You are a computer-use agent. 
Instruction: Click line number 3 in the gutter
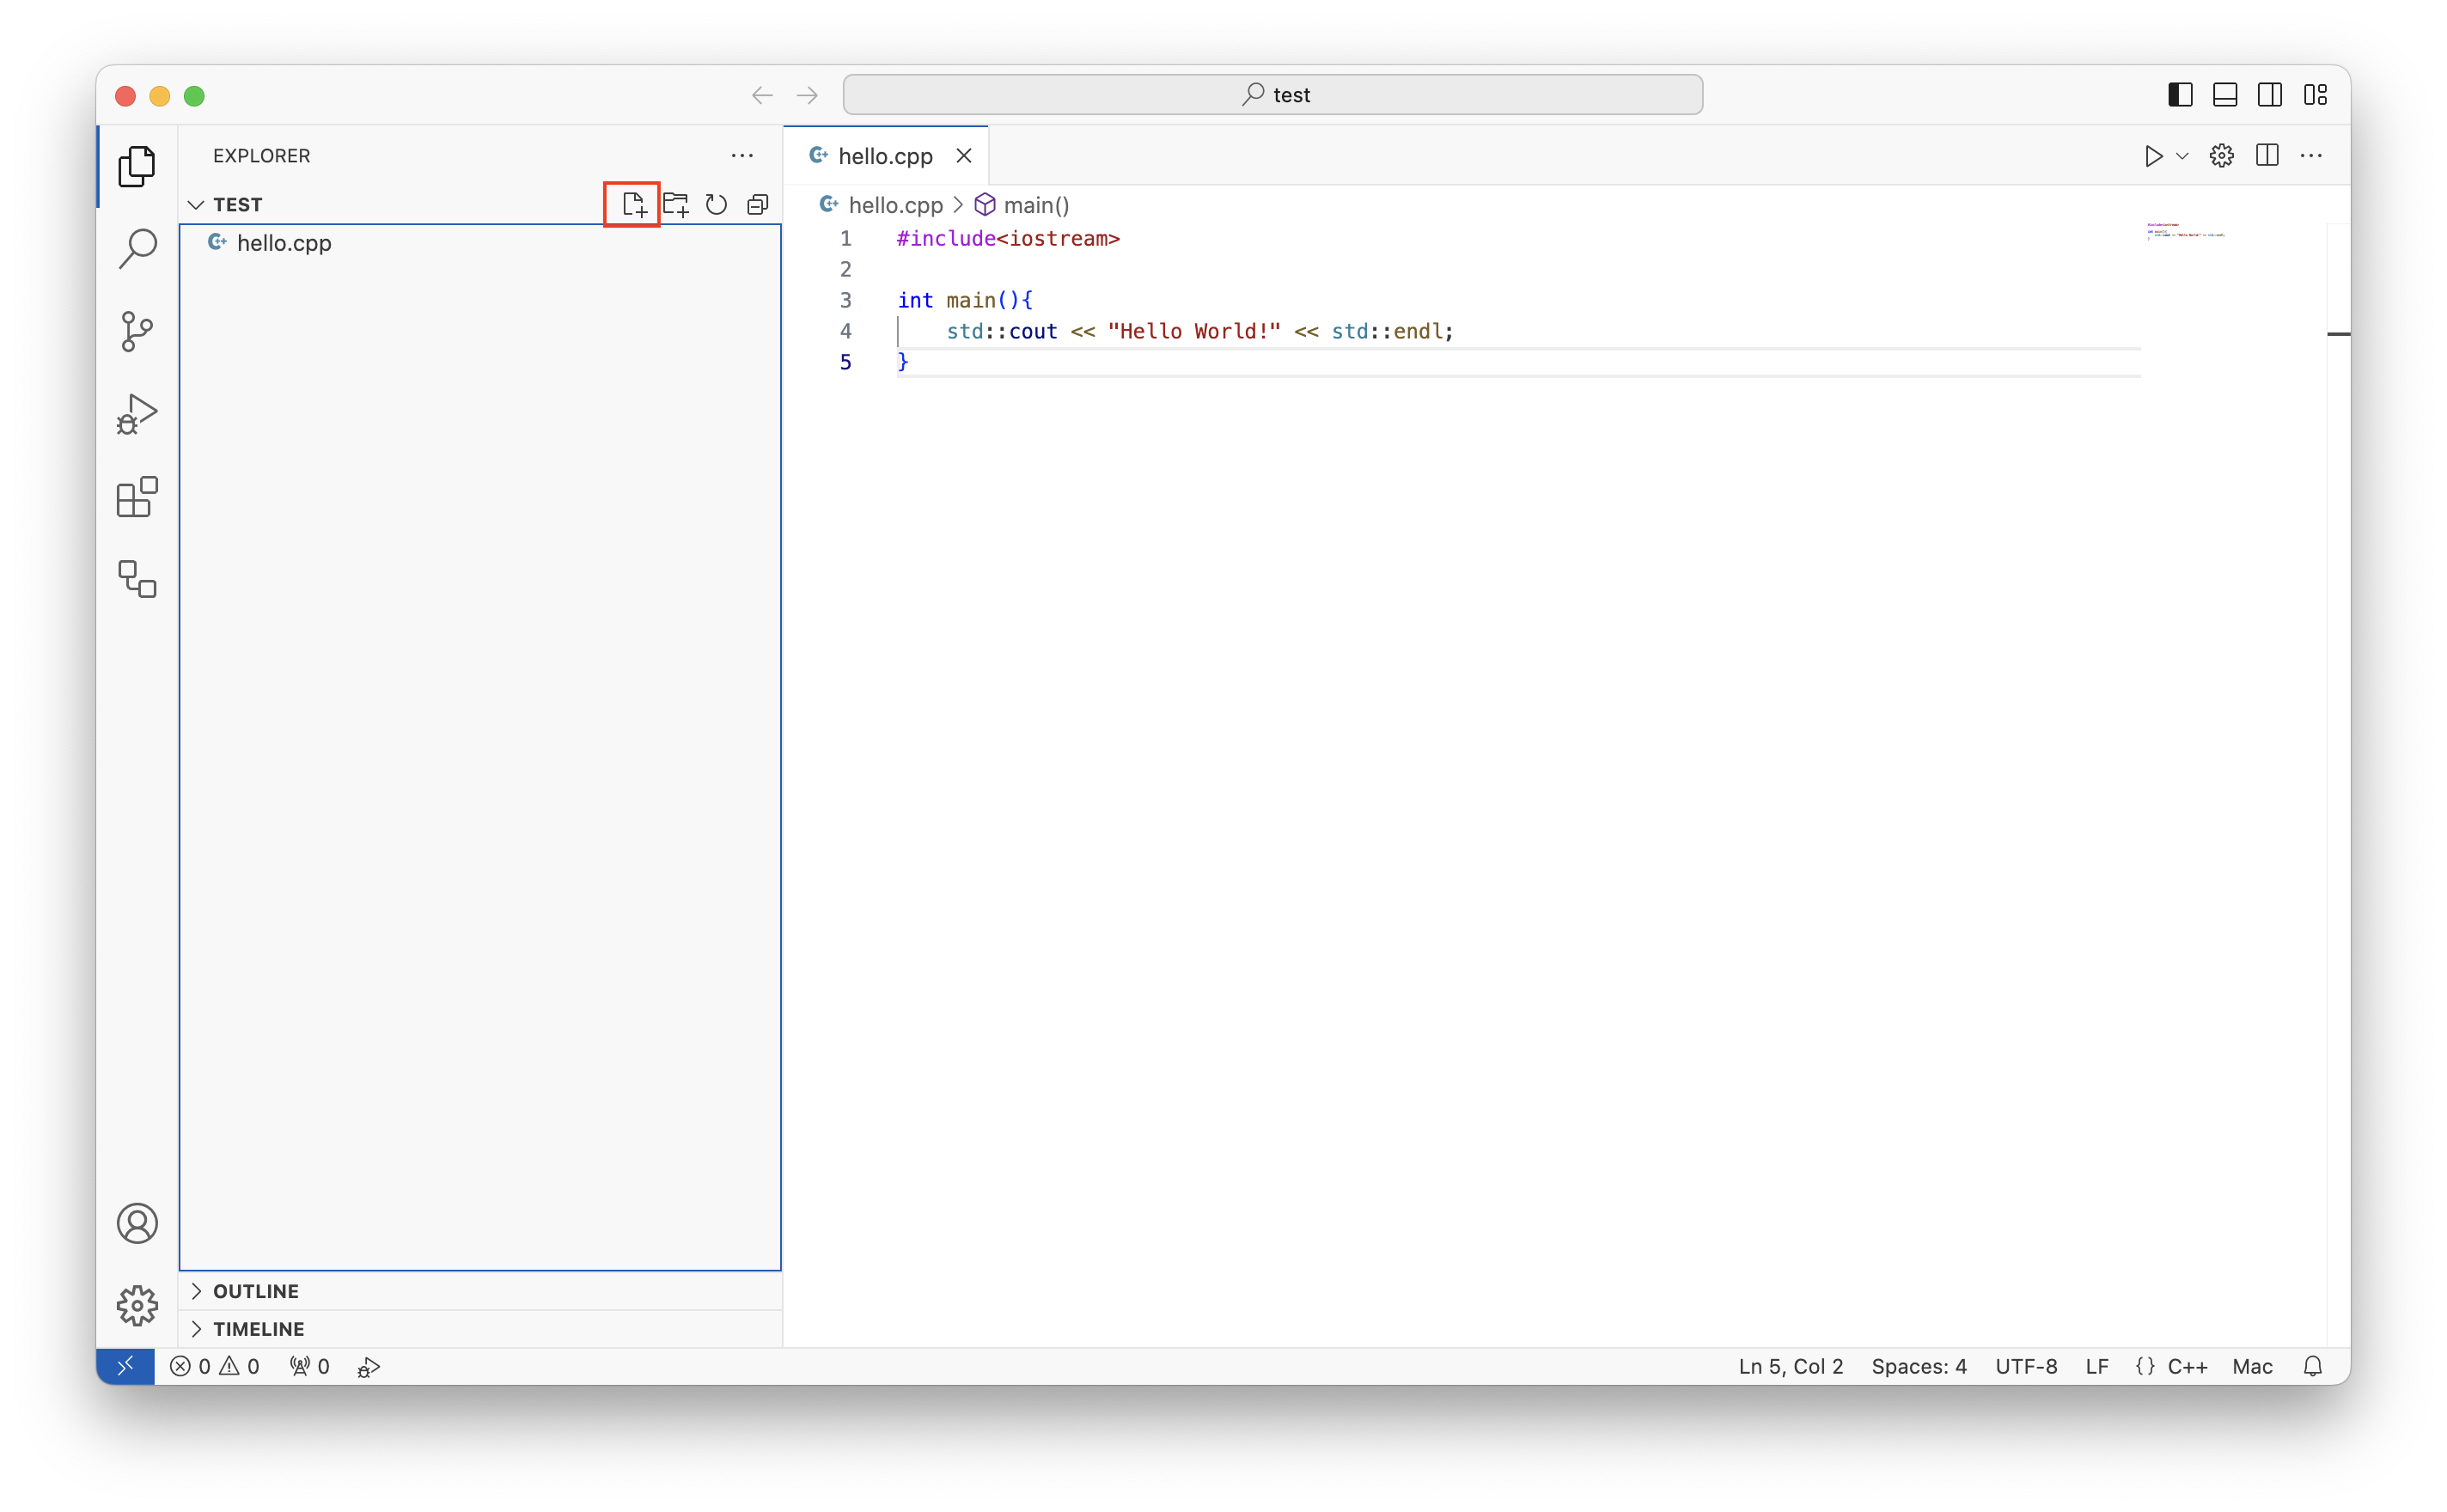tap(845, 300)
